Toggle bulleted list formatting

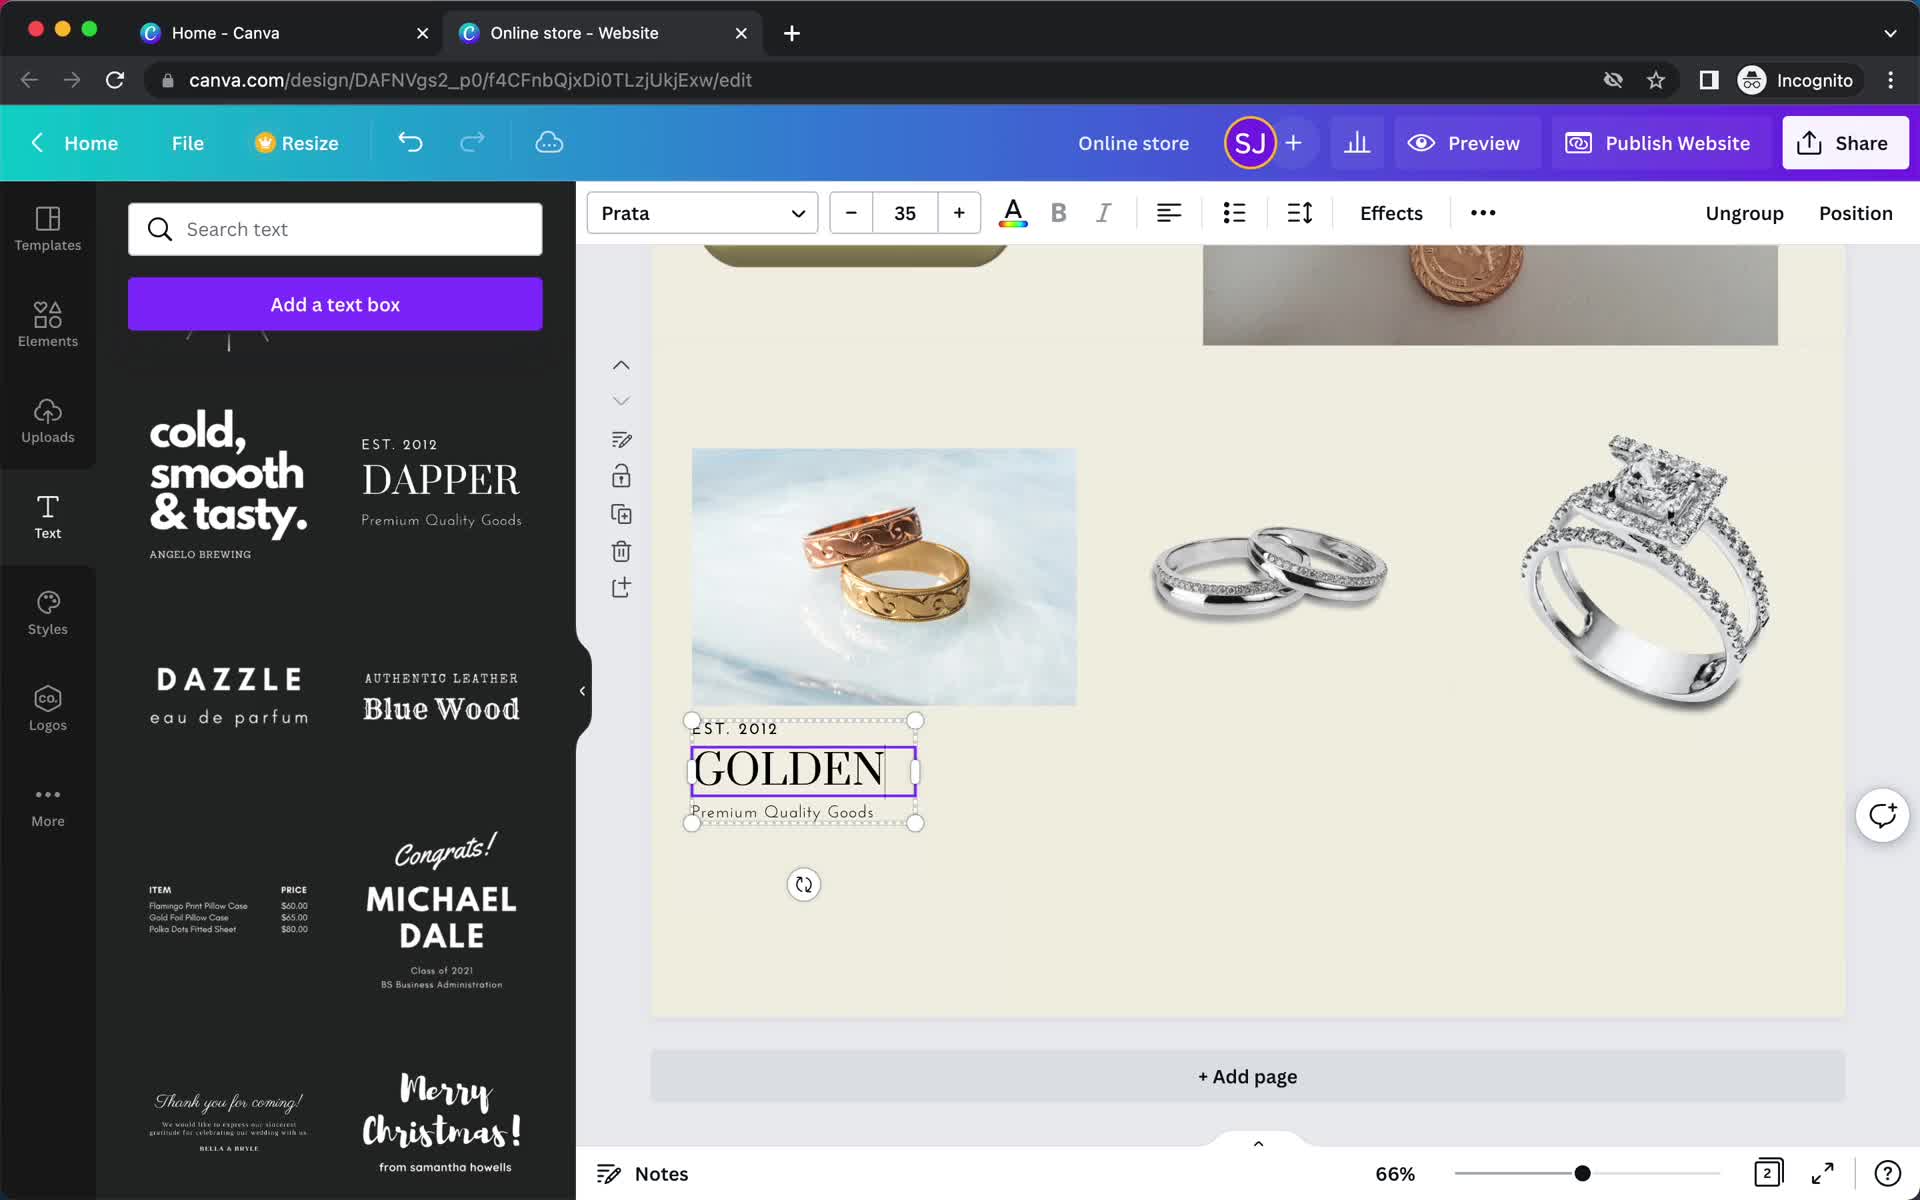(x=1235, y=213)
